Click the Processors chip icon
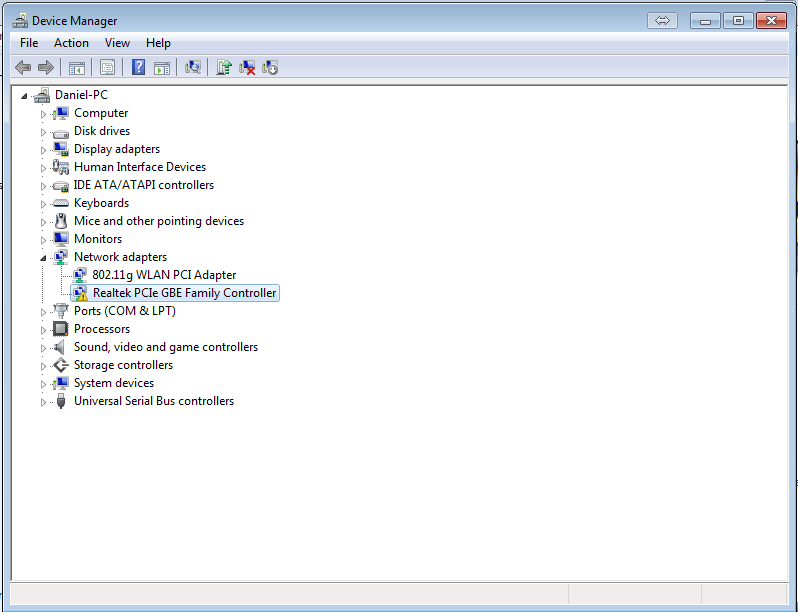Viewport: 798px width, 612px height. pos(61,329)
